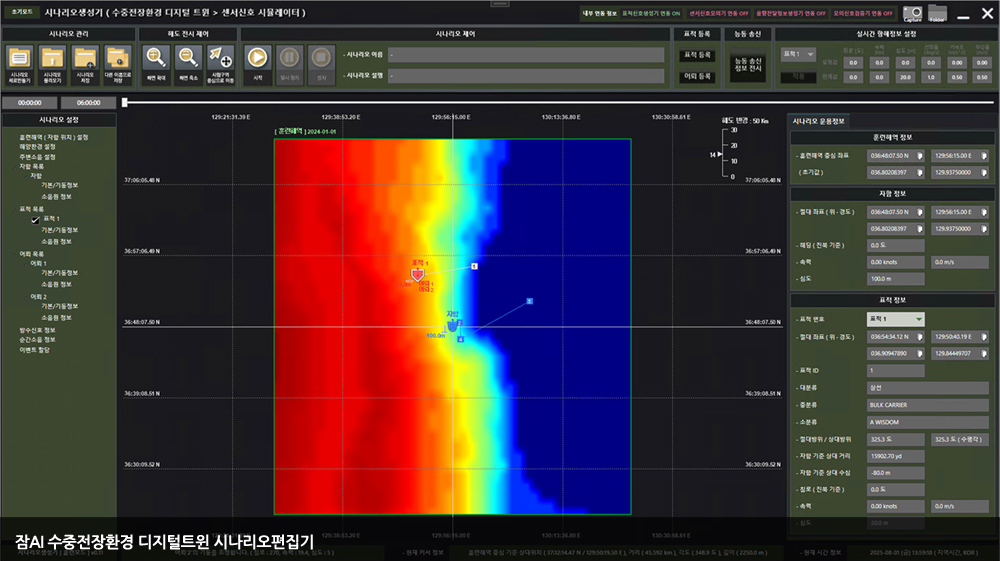The width and height of the screenshot is (1000, 561).
Task: Click the blue 자함 submarine marker on map
Action: (x=452, y=326)
